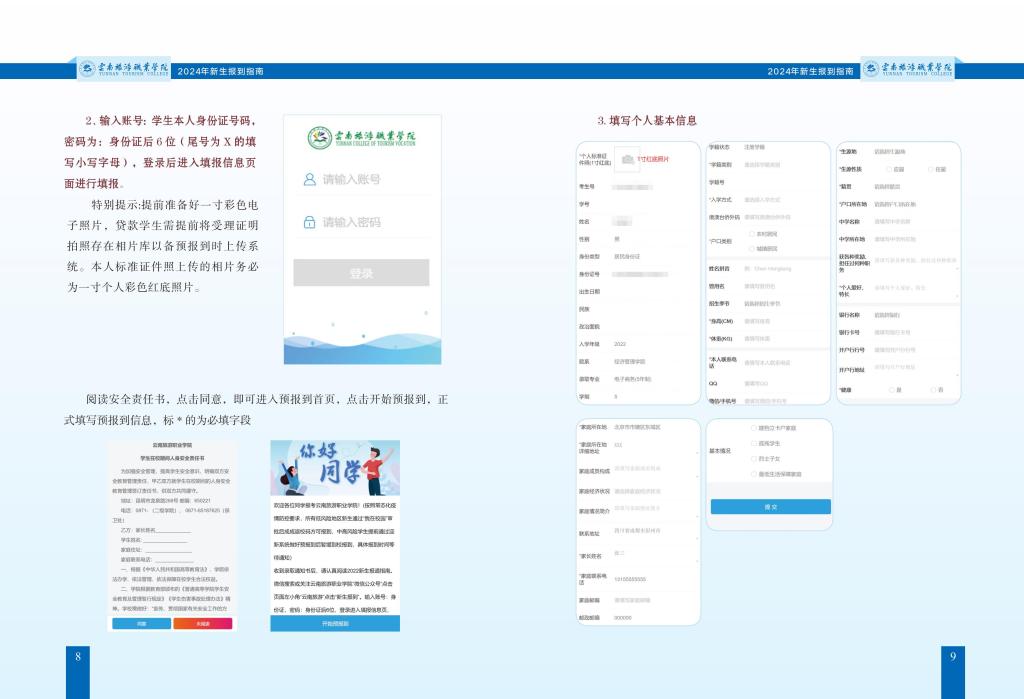Screen dimensions: 1024x699
Task: Click the college emblem in left header
Action: (88, 70)
